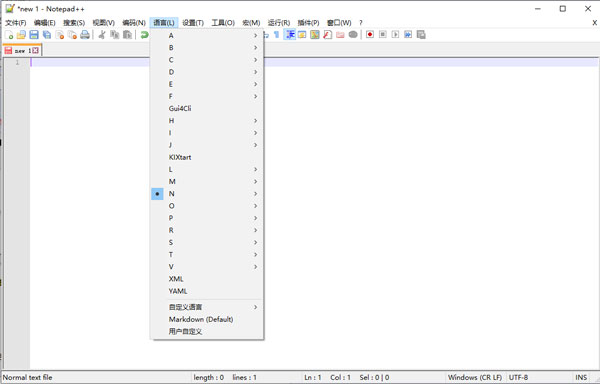The height and width of the screenshot is (384, 600).
Task: Expand the D language submenu arrow
Action: coord(255,72)
